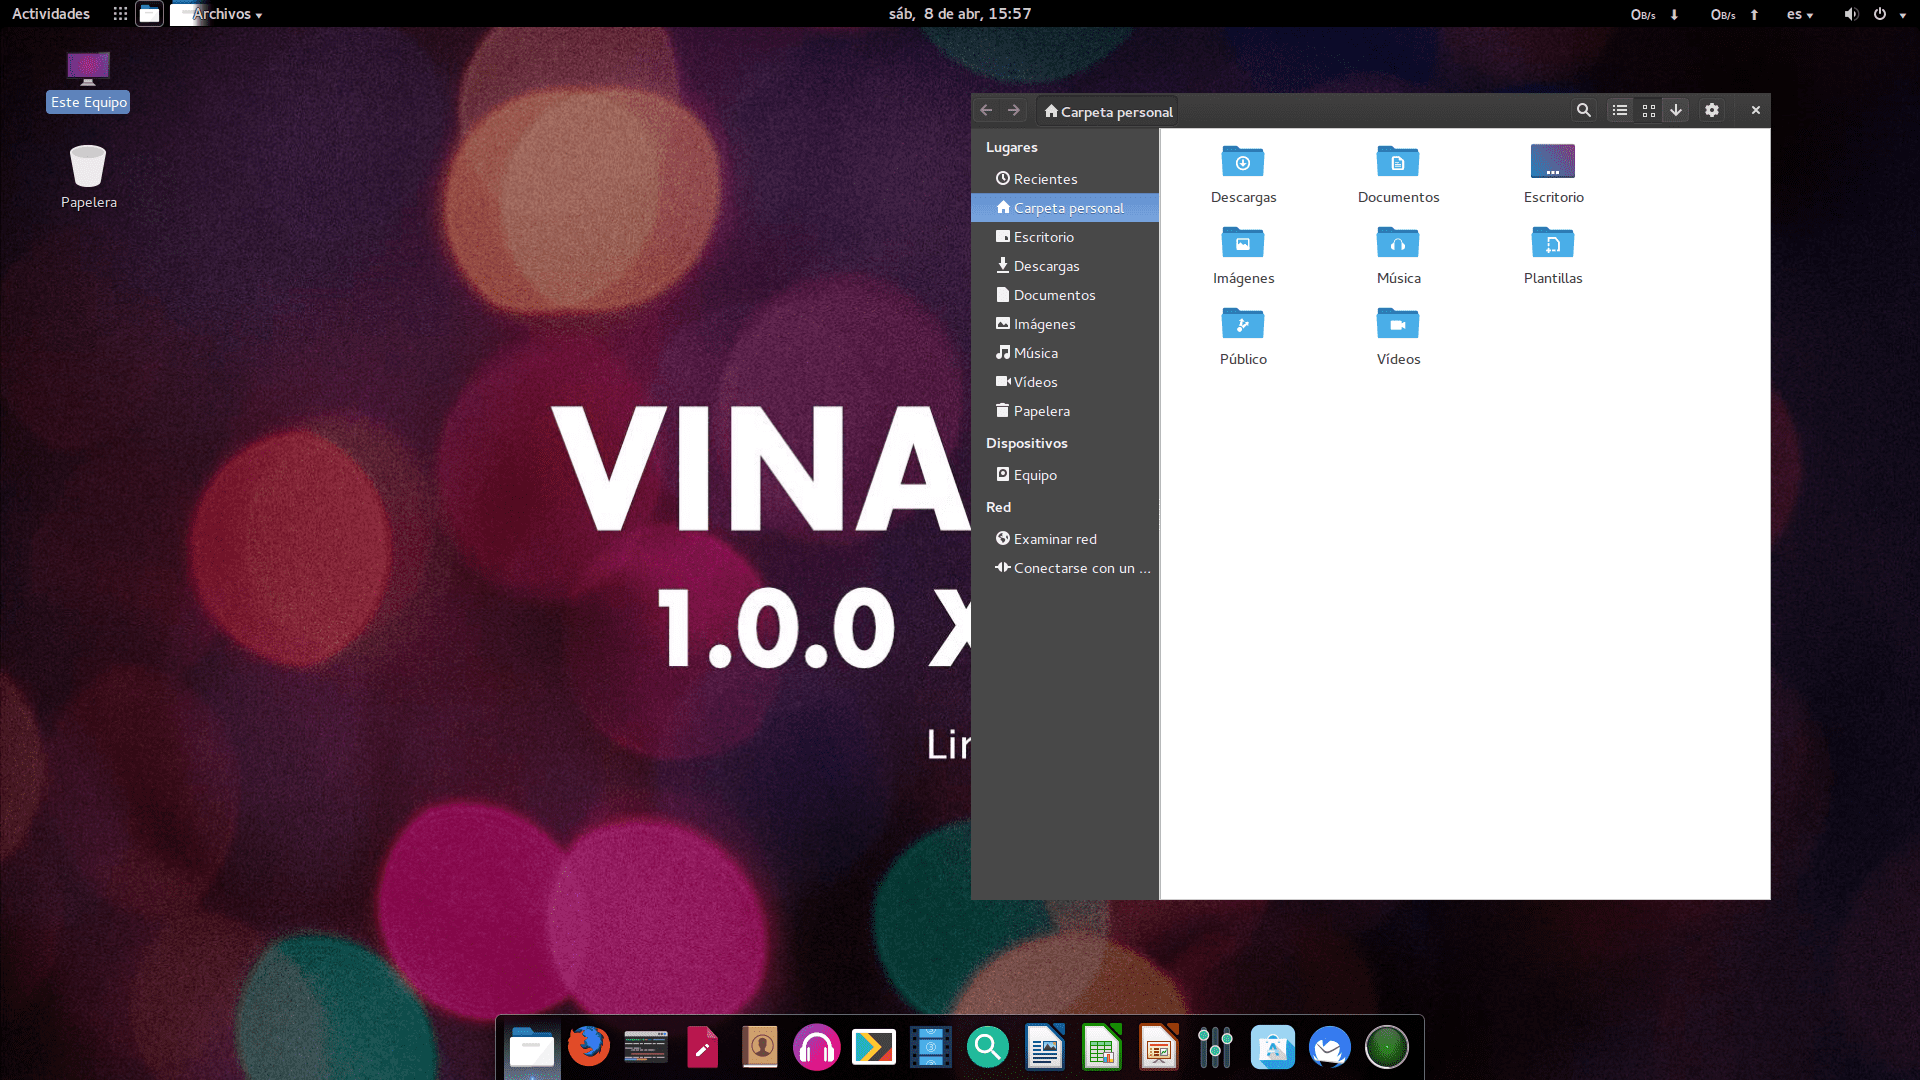Open Imágenes in the sidebar
This screenshot has width=1920, height=1080.
(x=1065, y=324)
